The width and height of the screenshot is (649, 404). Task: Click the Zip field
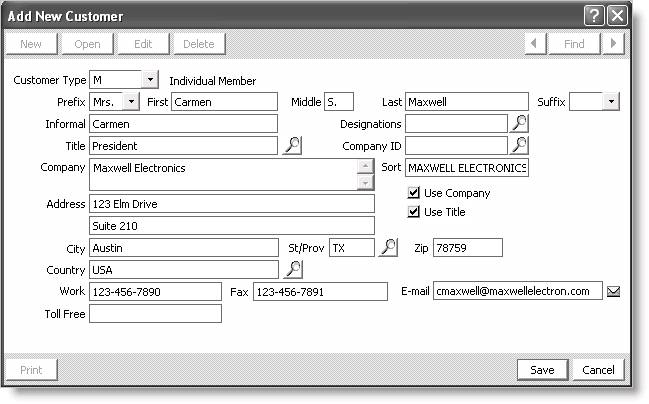pos(468,248)
